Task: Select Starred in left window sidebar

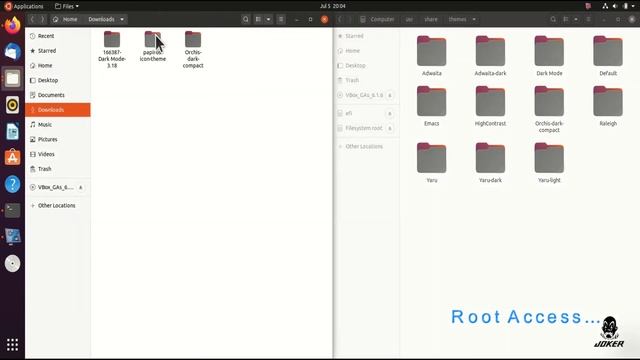Action: (58, 51)
